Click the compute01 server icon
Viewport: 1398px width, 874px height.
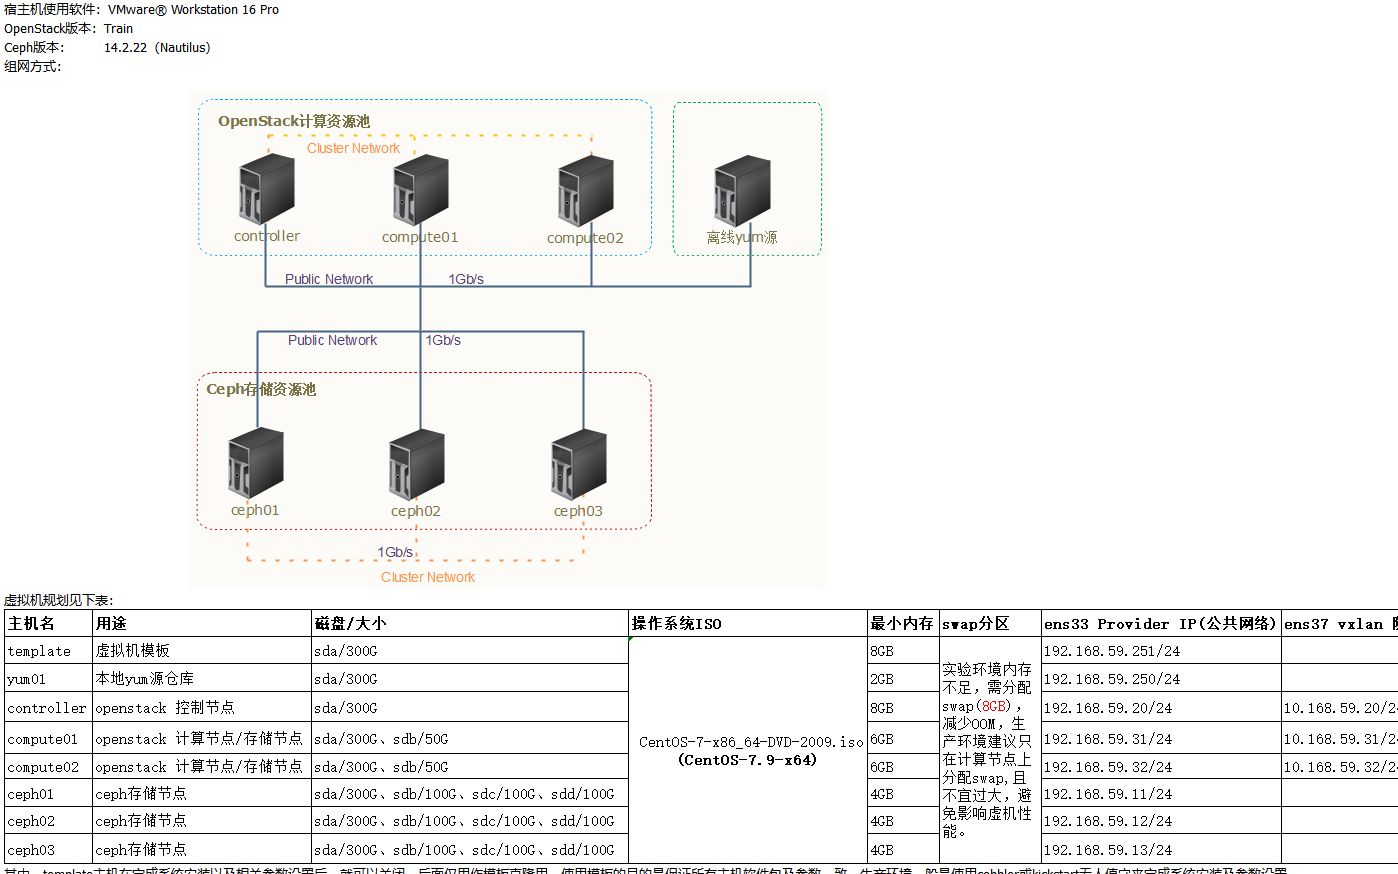(420, 190)
